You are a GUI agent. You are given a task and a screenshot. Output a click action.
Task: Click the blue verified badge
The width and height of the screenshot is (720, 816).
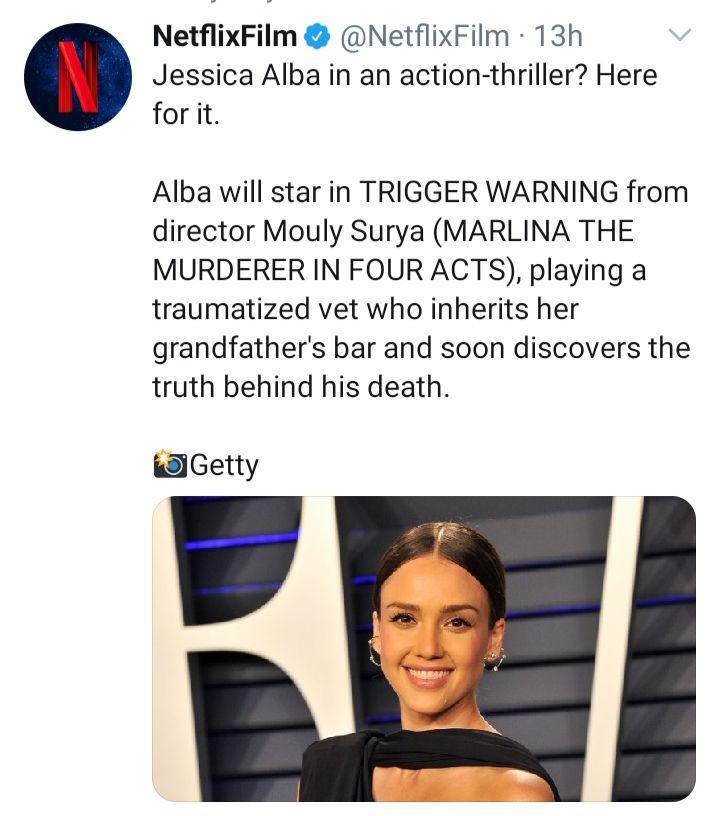[x=317, y=37]
